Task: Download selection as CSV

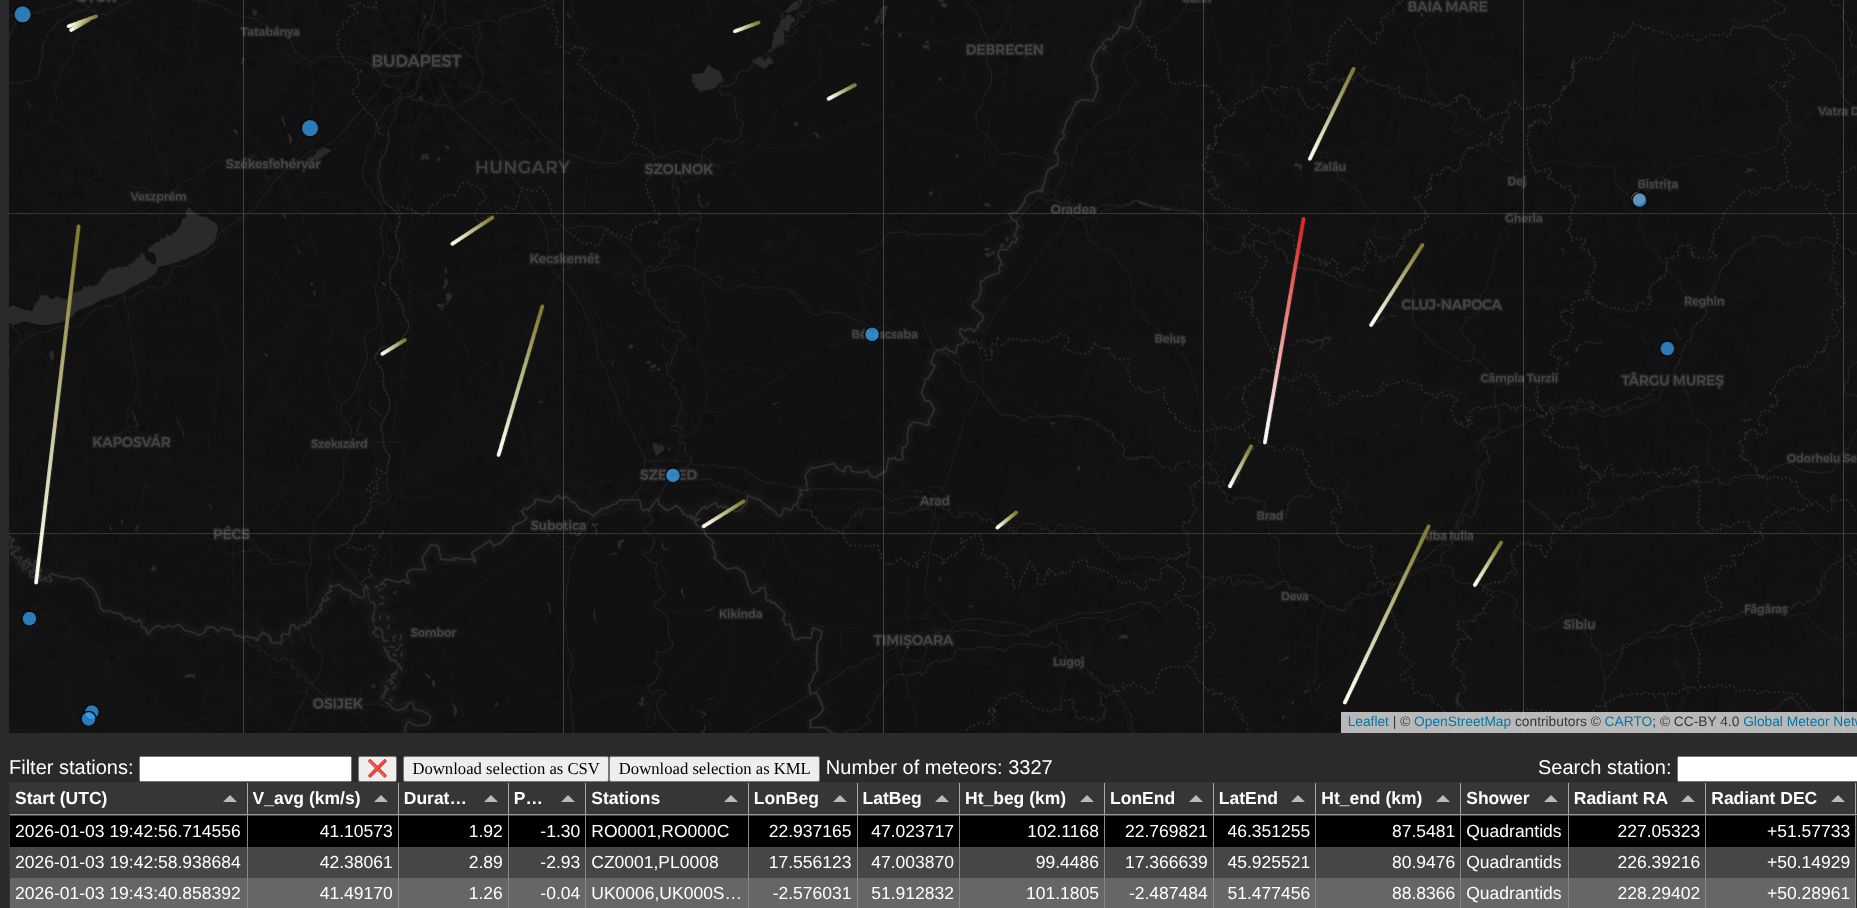Action: [505, 768]
